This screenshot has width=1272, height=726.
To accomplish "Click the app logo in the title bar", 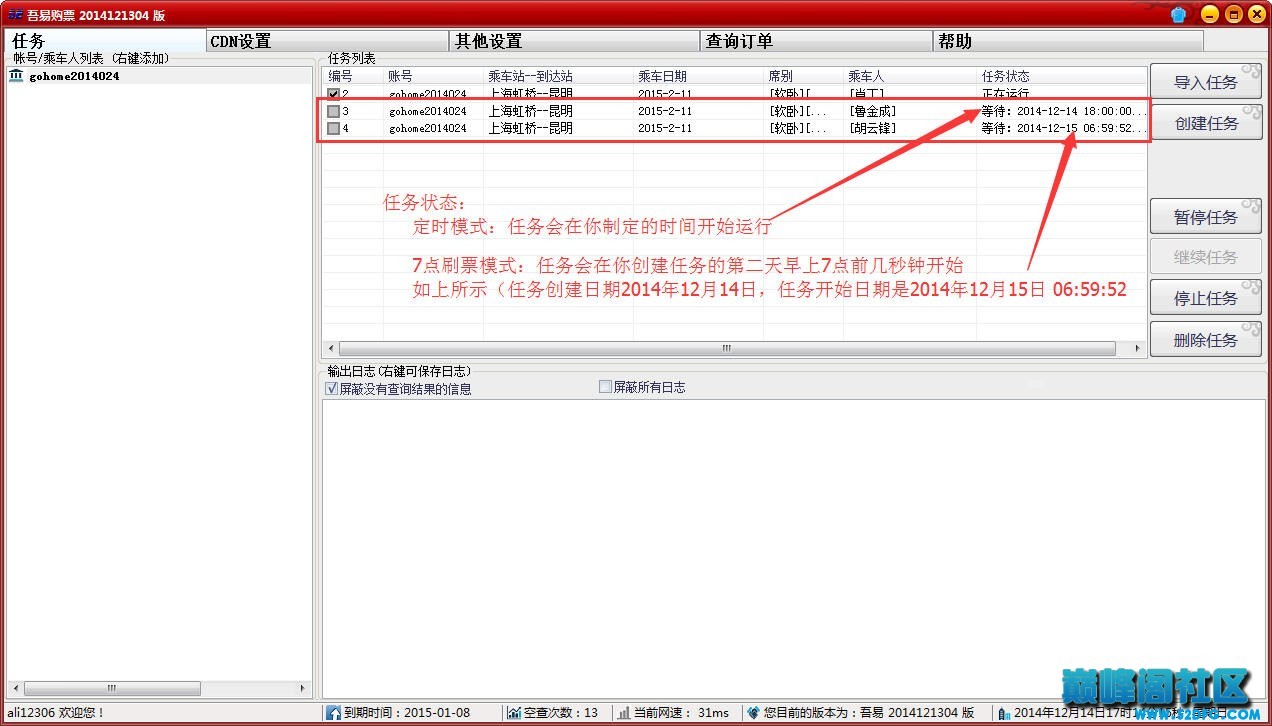I will coord(15,14).
